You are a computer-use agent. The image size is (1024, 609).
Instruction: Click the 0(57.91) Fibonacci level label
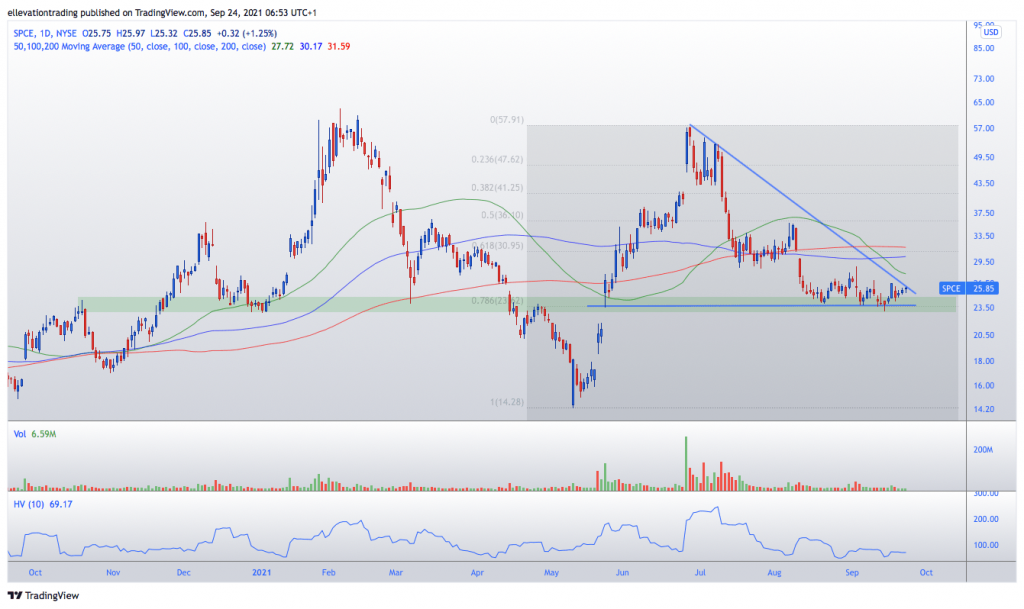pos(507,120)
